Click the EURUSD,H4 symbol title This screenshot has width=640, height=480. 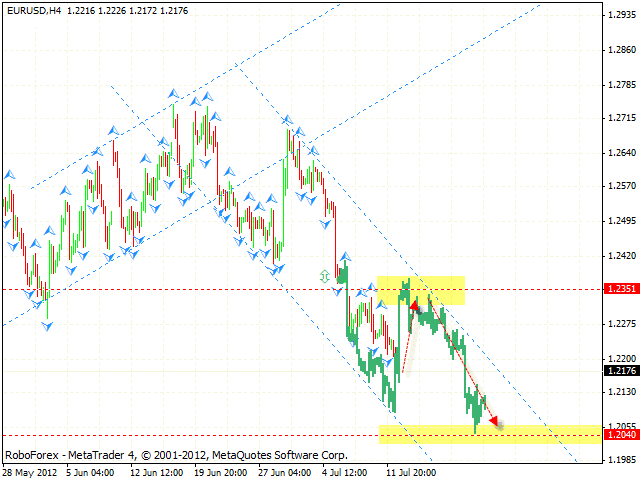coord(33,11)
